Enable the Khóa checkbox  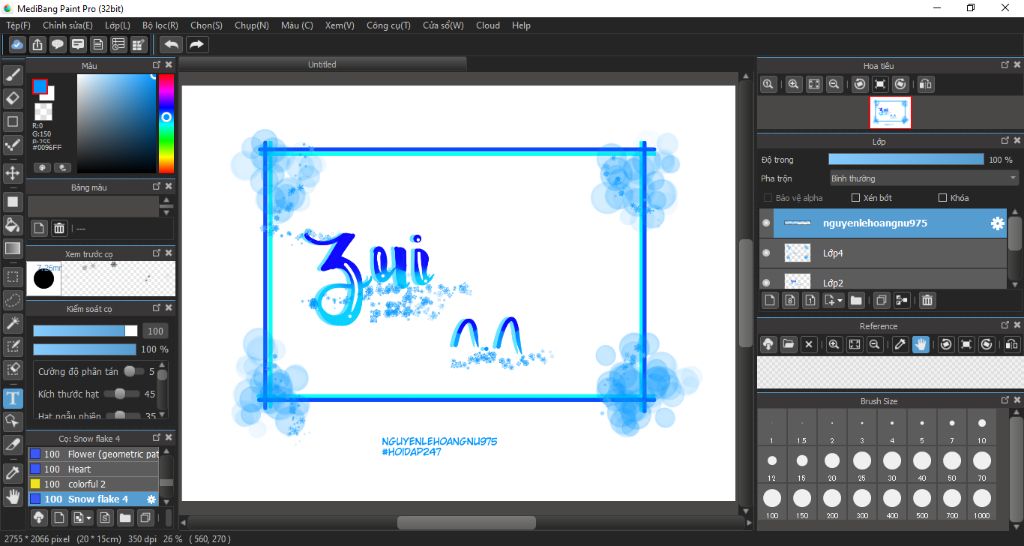tap(942, 198)
